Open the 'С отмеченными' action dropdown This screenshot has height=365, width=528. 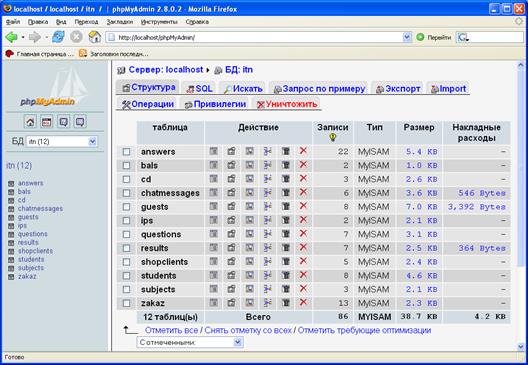(190, 342)
